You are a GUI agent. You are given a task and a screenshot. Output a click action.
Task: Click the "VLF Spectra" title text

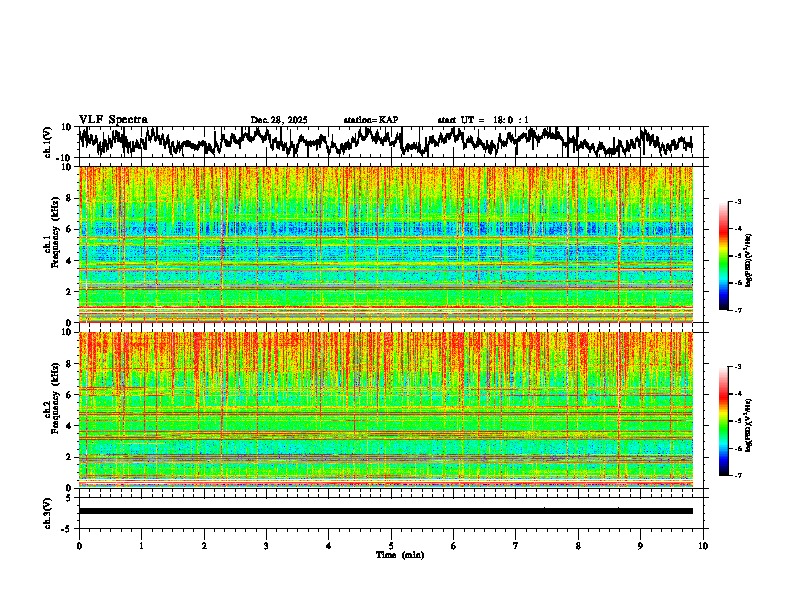tap(113, 120)
